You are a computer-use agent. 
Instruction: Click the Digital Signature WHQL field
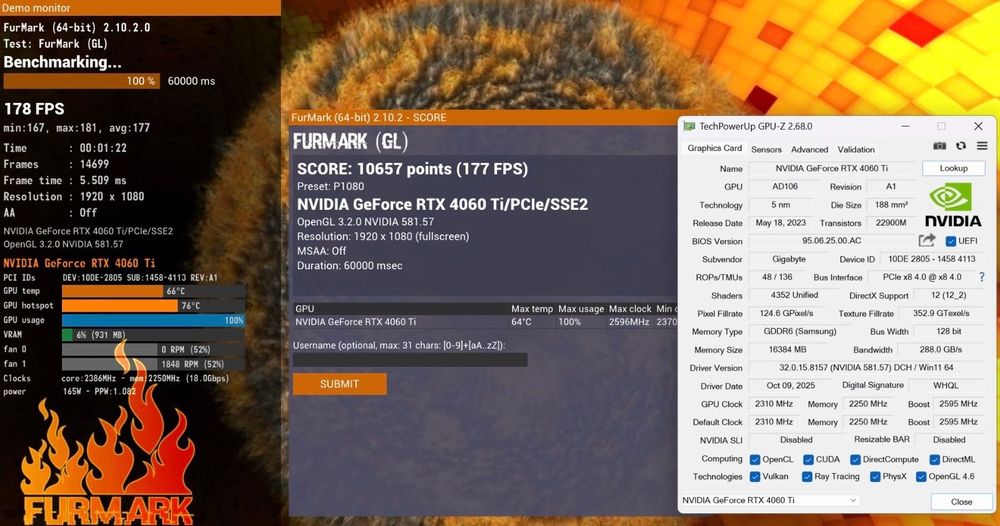tap(945, 386)
